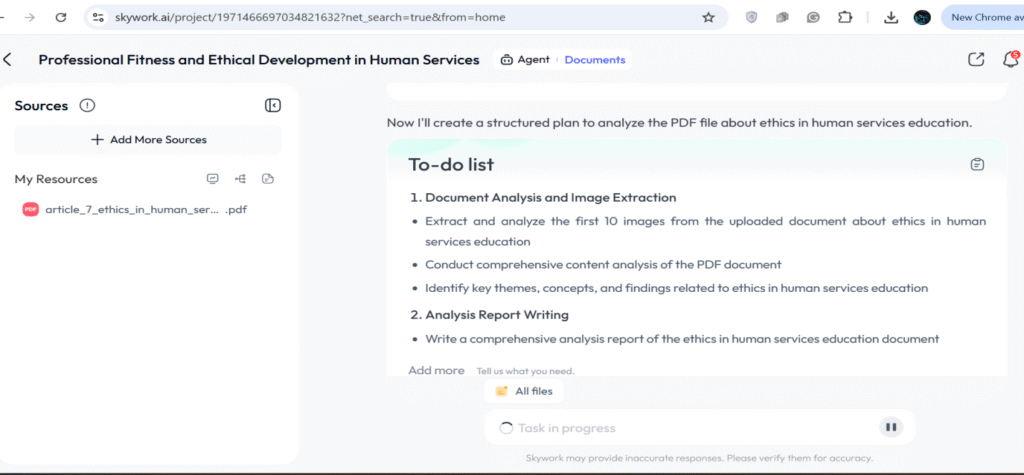Go back using the left chevron arrow
Image resolution: width=1024 pixels, height=475 pixels.
8,60
